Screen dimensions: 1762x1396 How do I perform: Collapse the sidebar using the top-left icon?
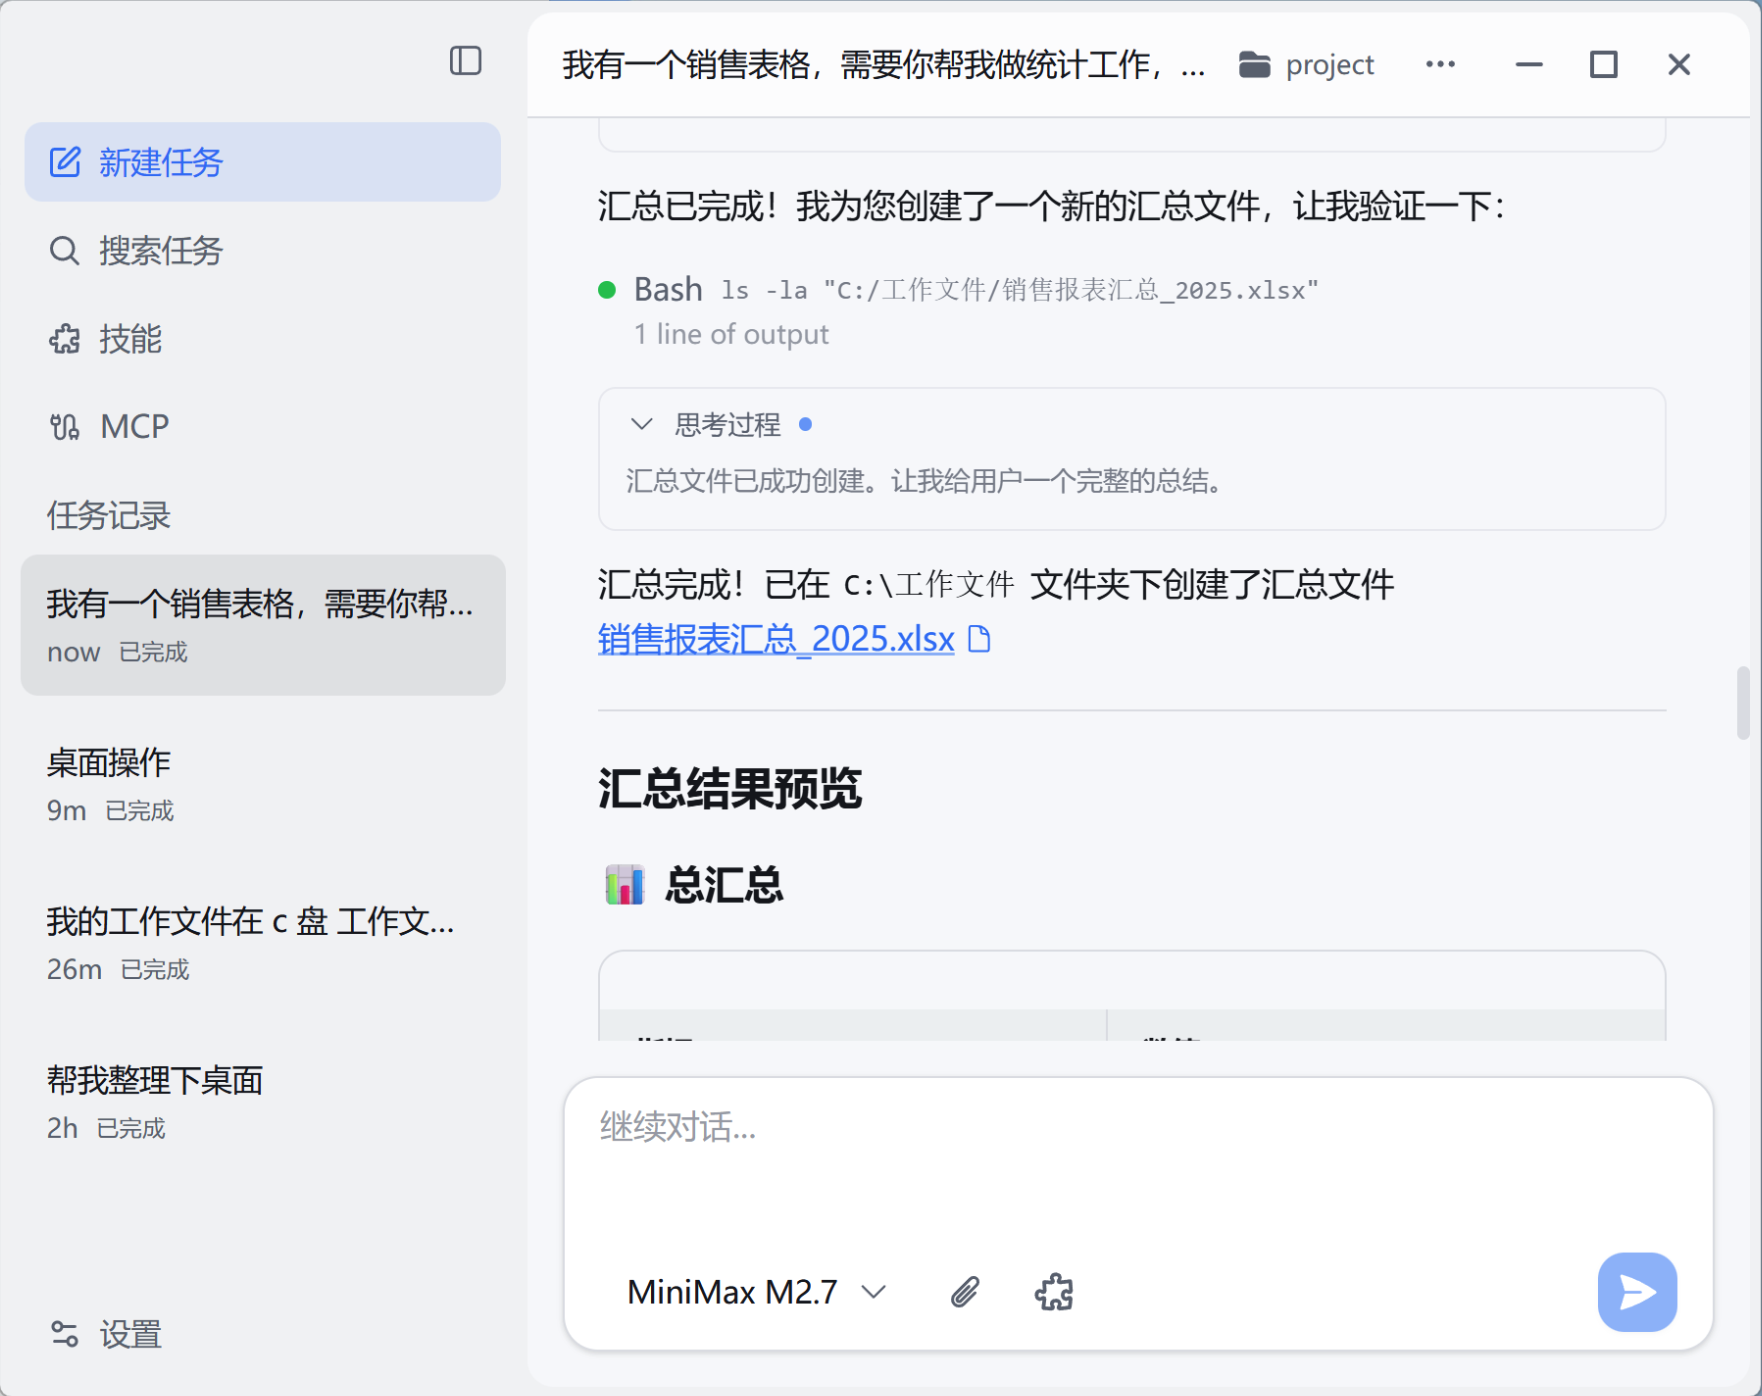click(465, 61)
